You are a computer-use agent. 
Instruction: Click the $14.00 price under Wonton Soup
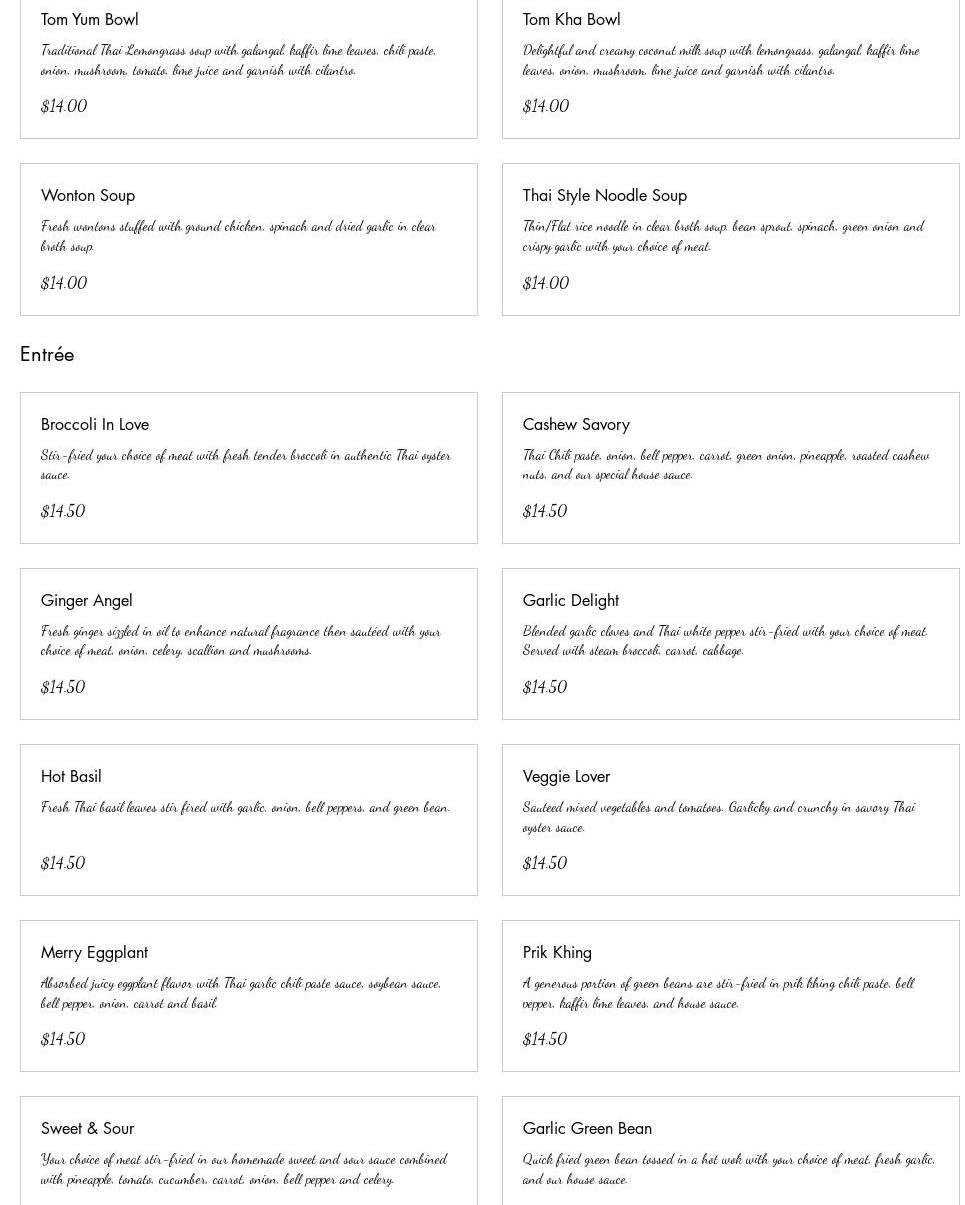pos(64,283)
